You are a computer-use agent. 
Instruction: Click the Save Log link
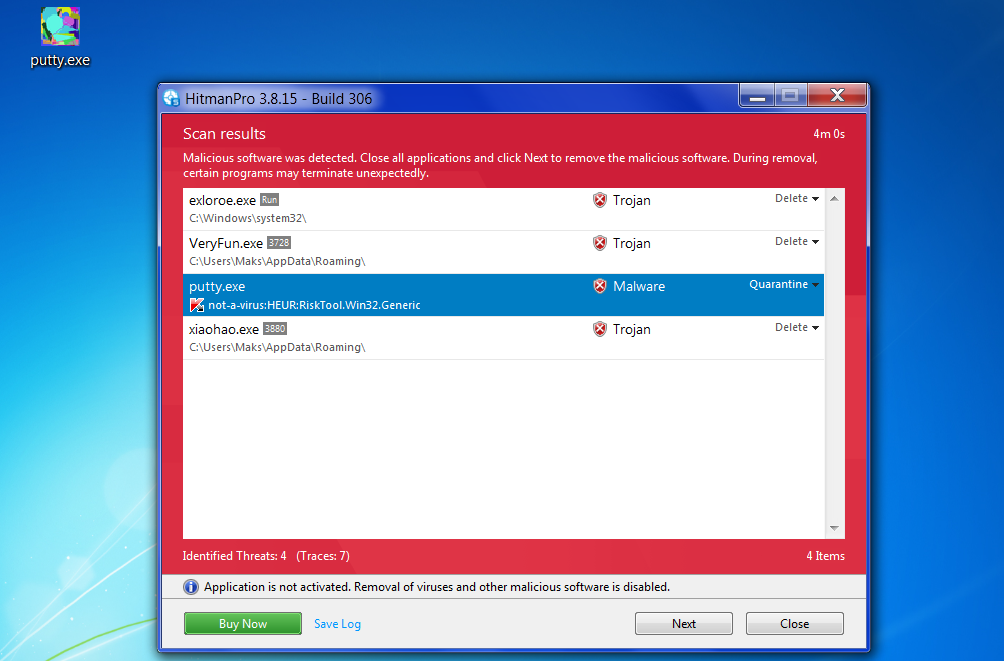click(337, 624)
